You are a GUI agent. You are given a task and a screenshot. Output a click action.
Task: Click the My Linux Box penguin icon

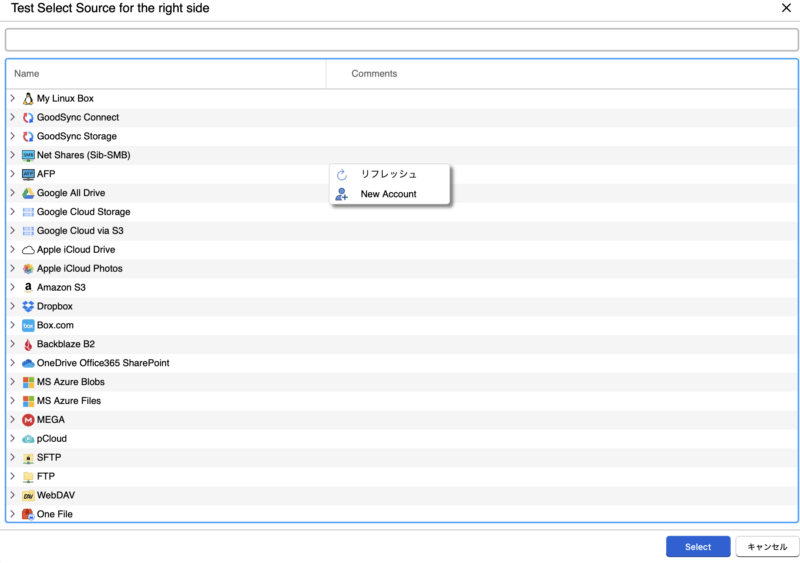point(28,99)
